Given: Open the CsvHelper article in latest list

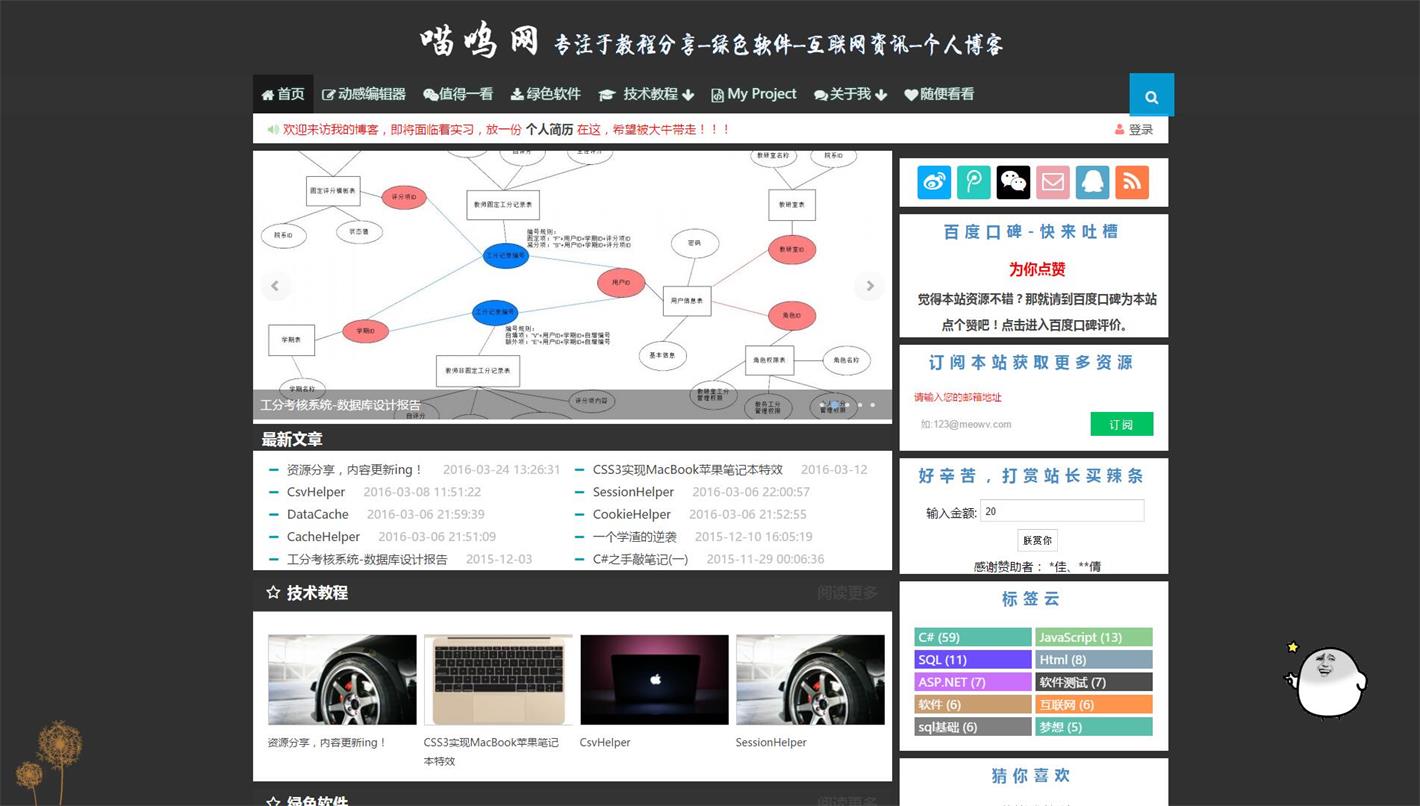Looking at the screenshot, I should [316, 492].
